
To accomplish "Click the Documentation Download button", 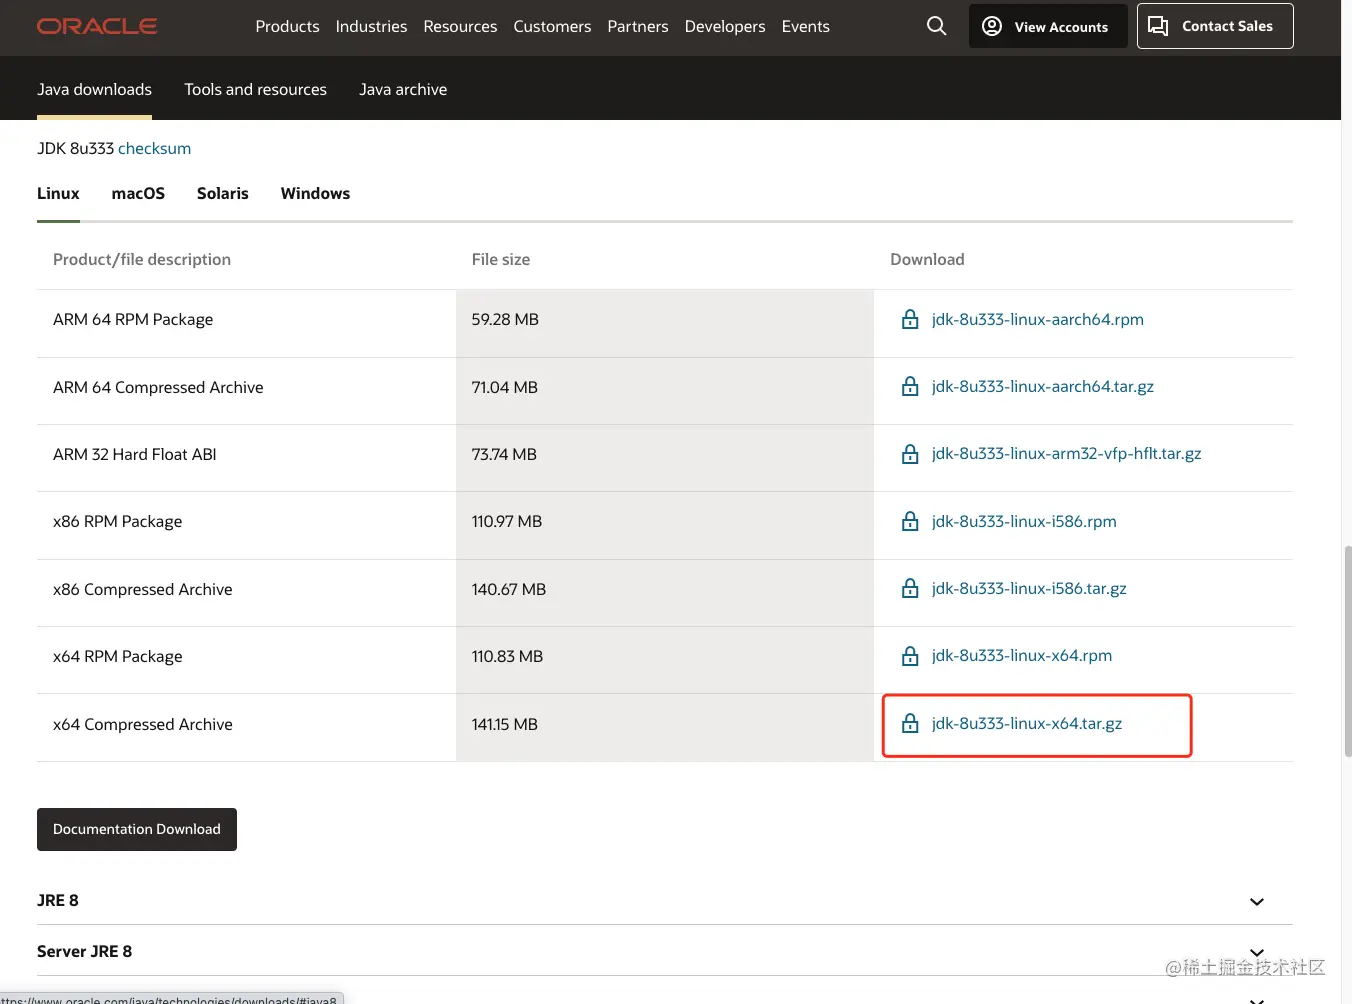I will (x=137, y=829).
